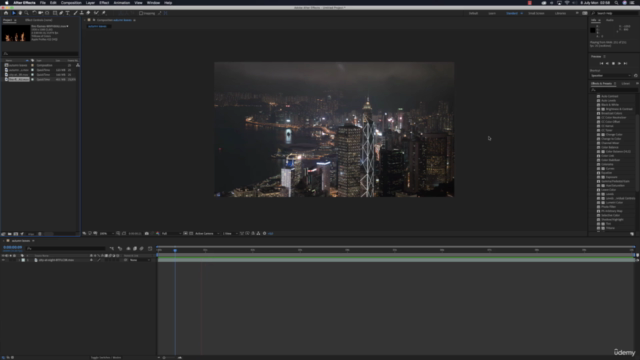Click the Project panel flames thumbnail
The width and height of the screenshot is (640, 360).
[x=16, y=33]
